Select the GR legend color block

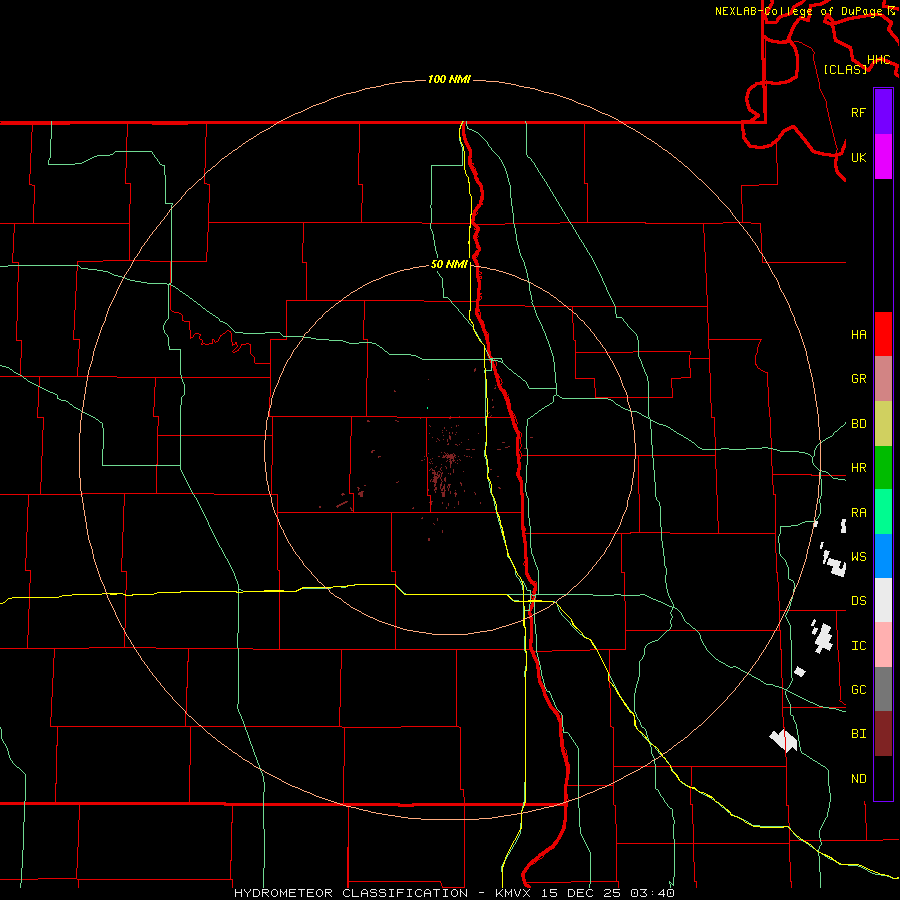click(883, 378)
